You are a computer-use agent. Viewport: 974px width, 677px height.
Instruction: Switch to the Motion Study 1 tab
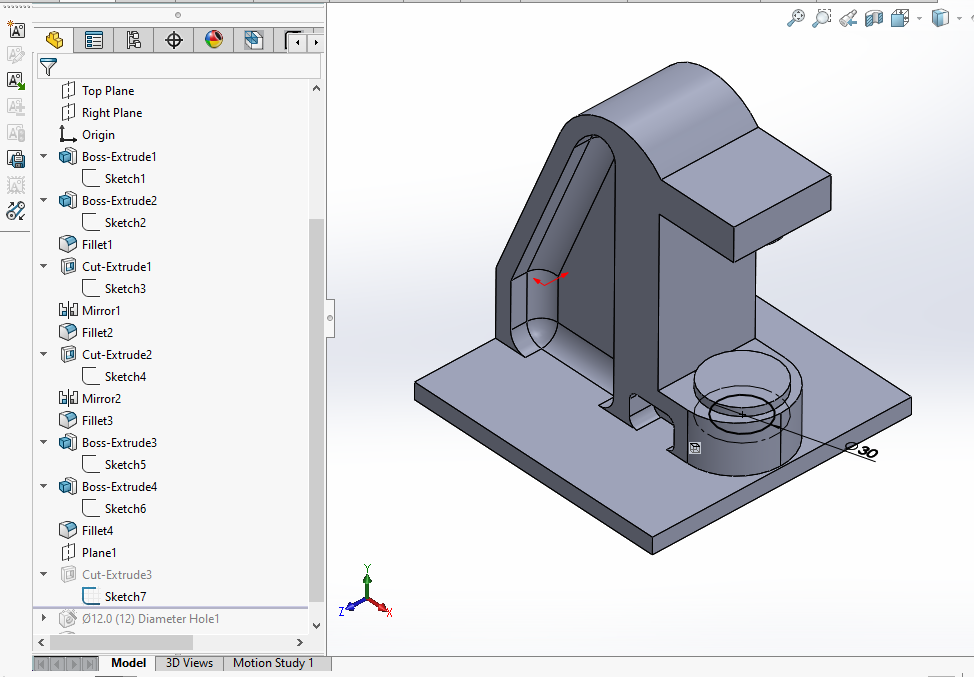pyautogui.click(x=273, y=663)
